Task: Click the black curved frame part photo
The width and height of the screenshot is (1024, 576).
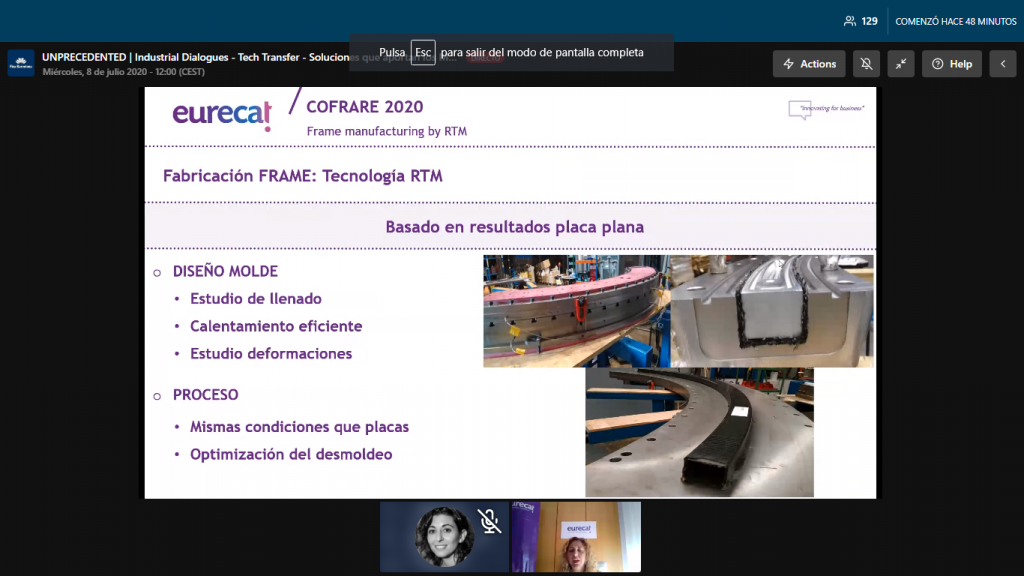Action: [699, 432]
